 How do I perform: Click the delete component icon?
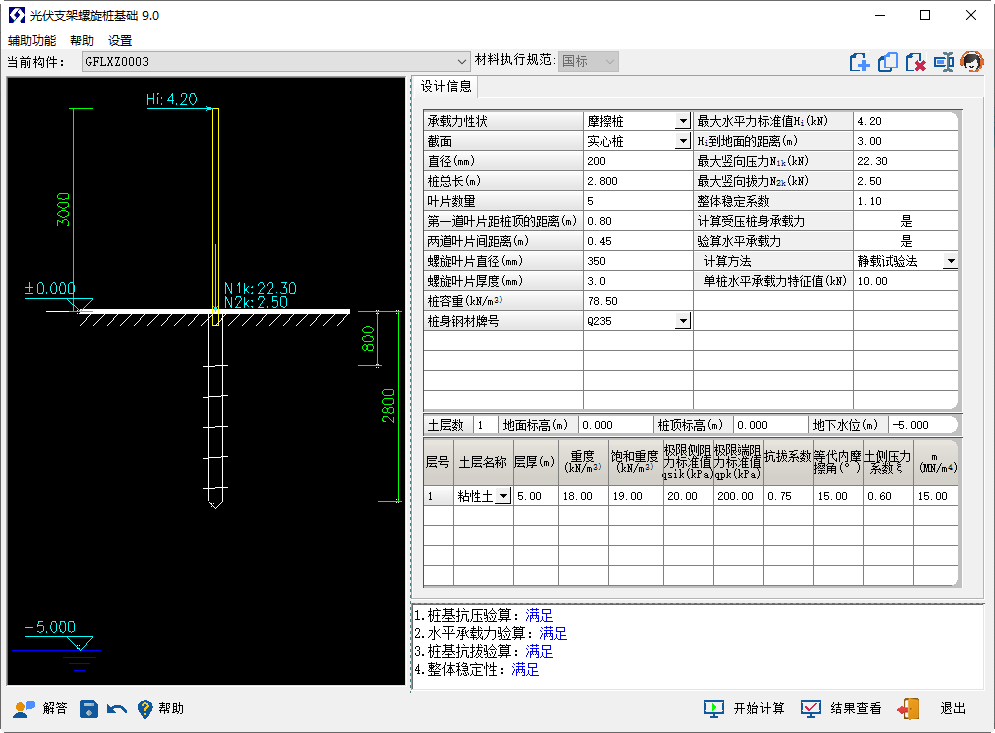coord(915,62)
